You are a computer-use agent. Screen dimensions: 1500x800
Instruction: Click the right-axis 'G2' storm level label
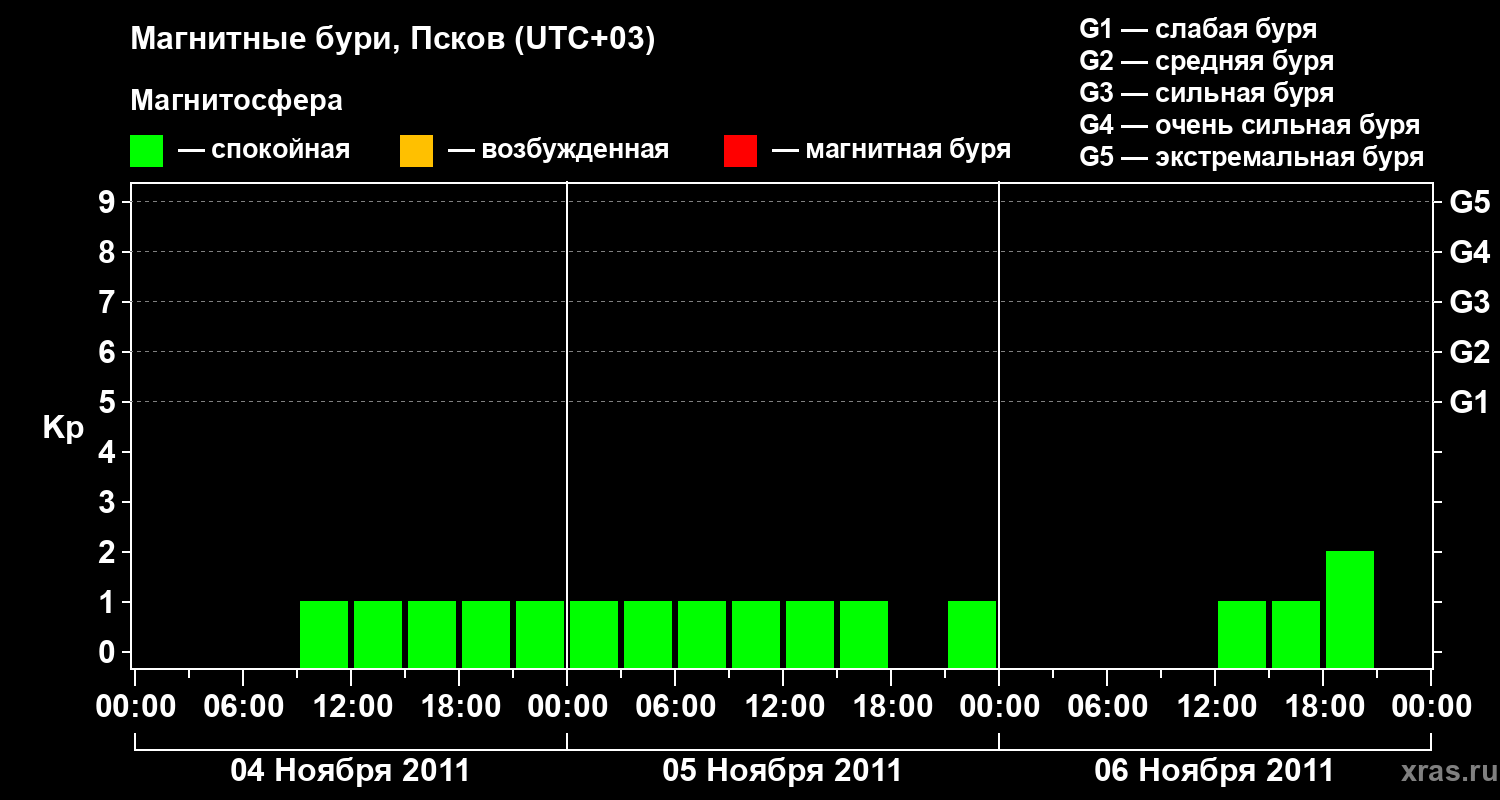tap(1469, 353)
